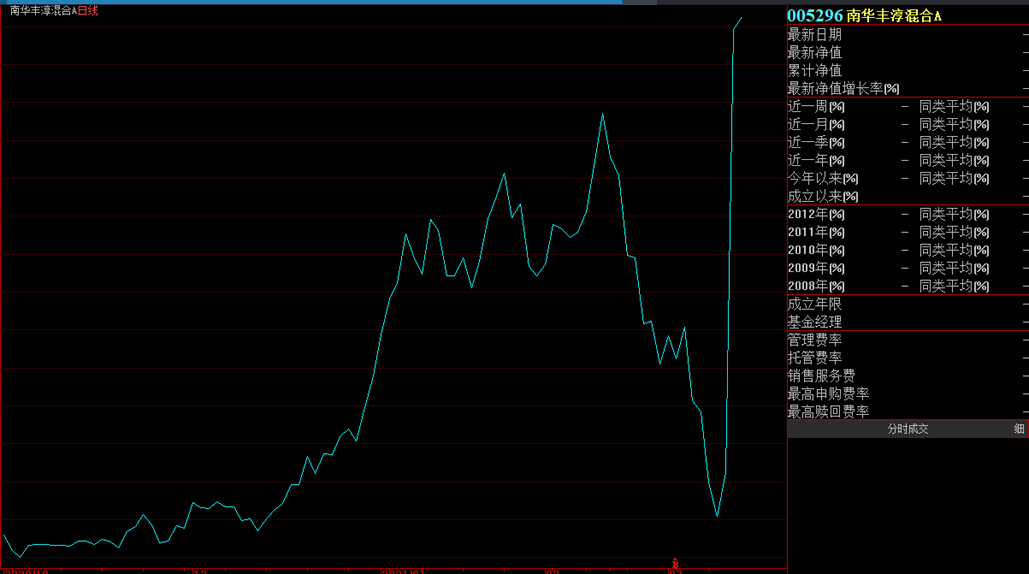Click the 2008年(%) label

tap(816, 286)
